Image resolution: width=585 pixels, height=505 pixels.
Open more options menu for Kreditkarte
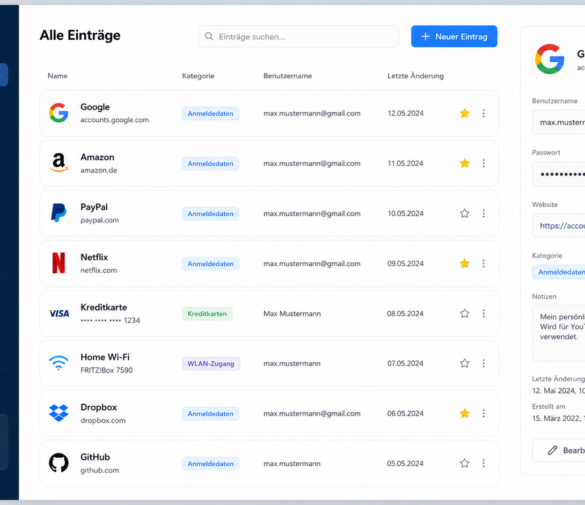click(x=484, y=313)
